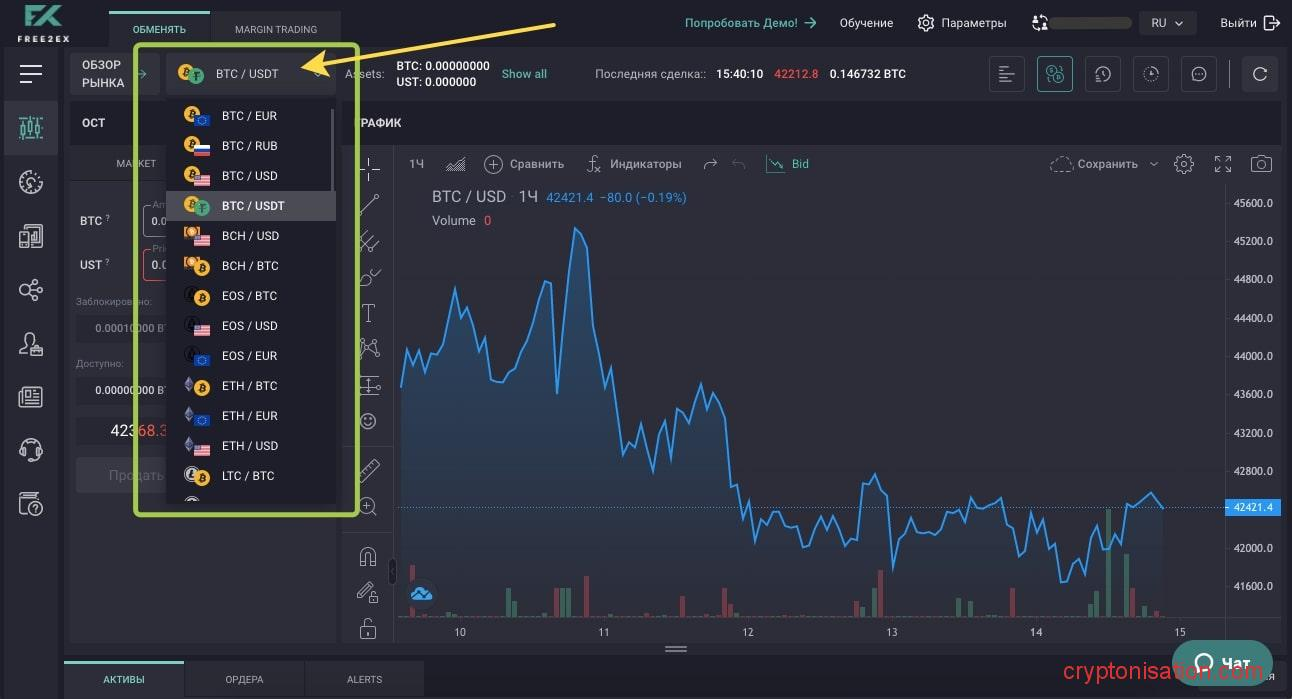Select the magnet mode drawing tool
This screenshot has width=1292, height=699.
[x=368, y=557]
